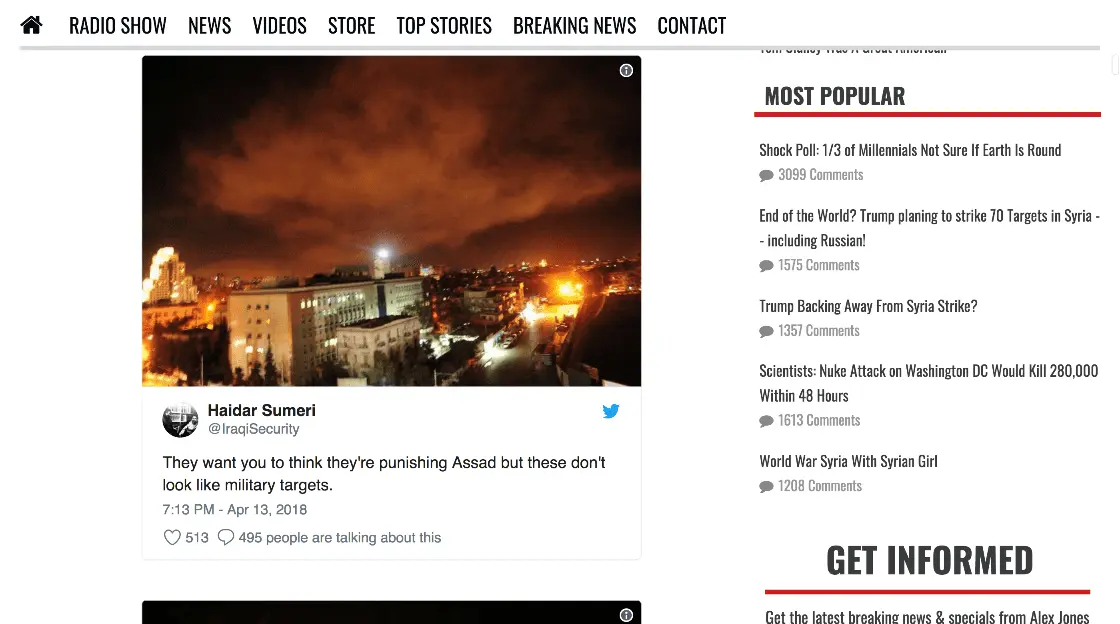This screenshot has height=624, width=1120.
Task: Click the Twitter bird logo in the tweet
Action: click(611, 411)
